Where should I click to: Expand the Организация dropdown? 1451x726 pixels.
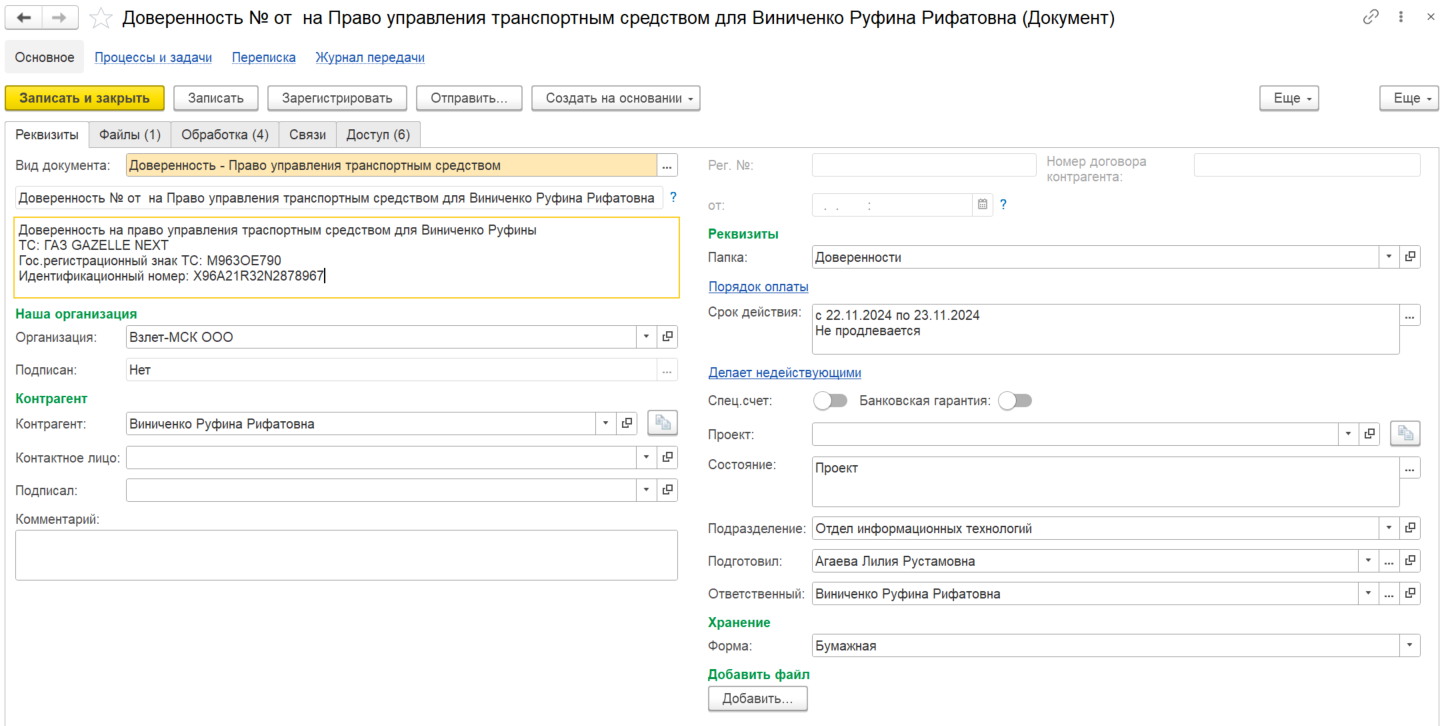coord(647,337)
